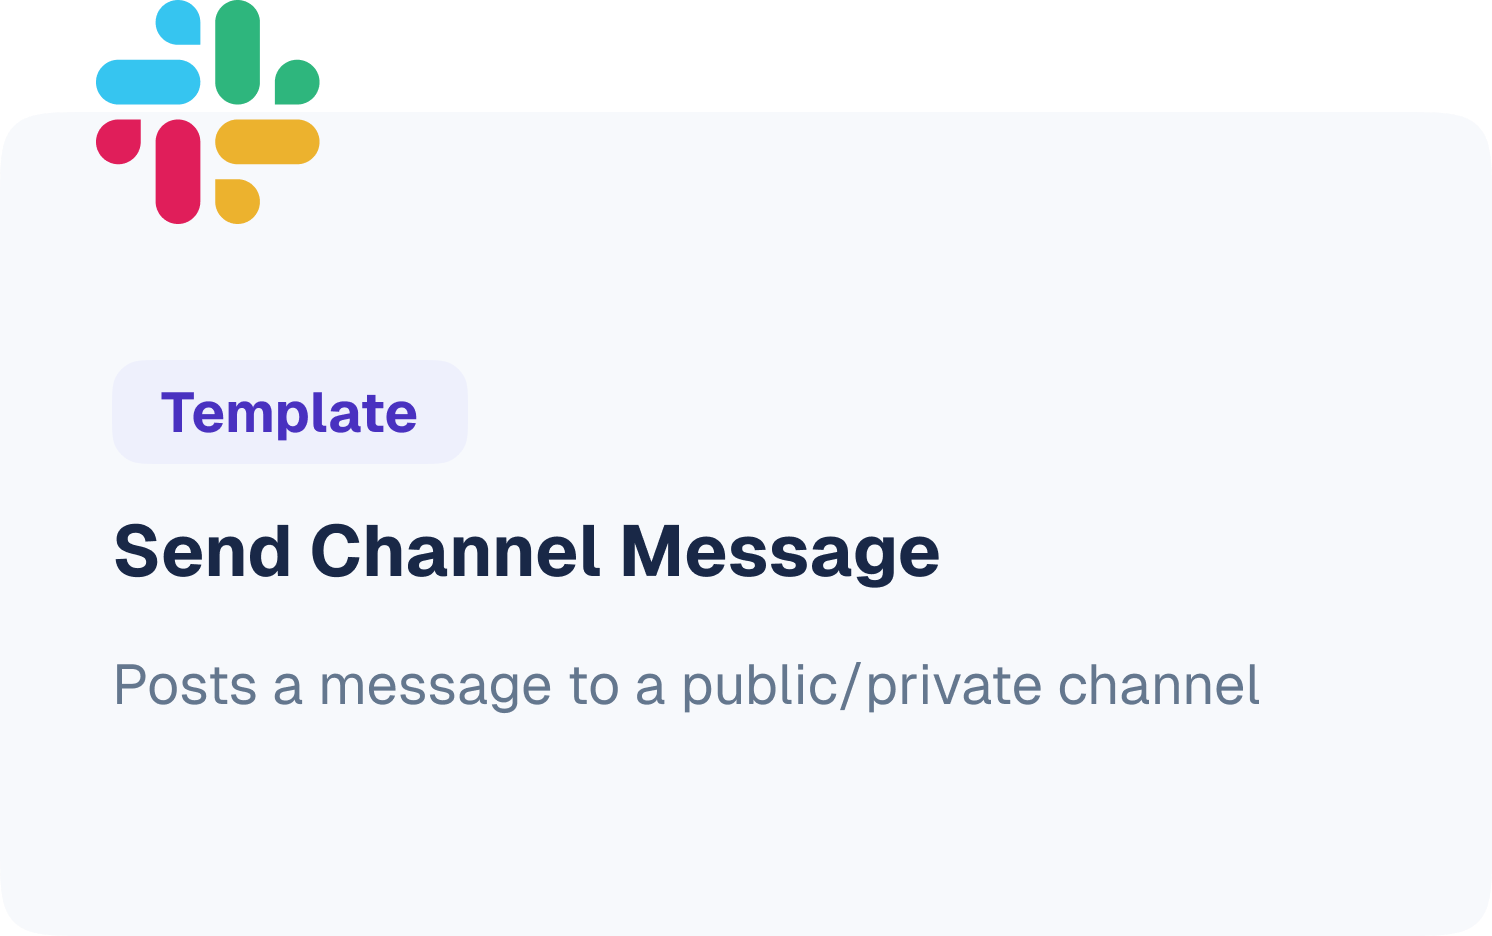Click the word Posts in the description
The image size is (1492, 936).
[186, 687]
